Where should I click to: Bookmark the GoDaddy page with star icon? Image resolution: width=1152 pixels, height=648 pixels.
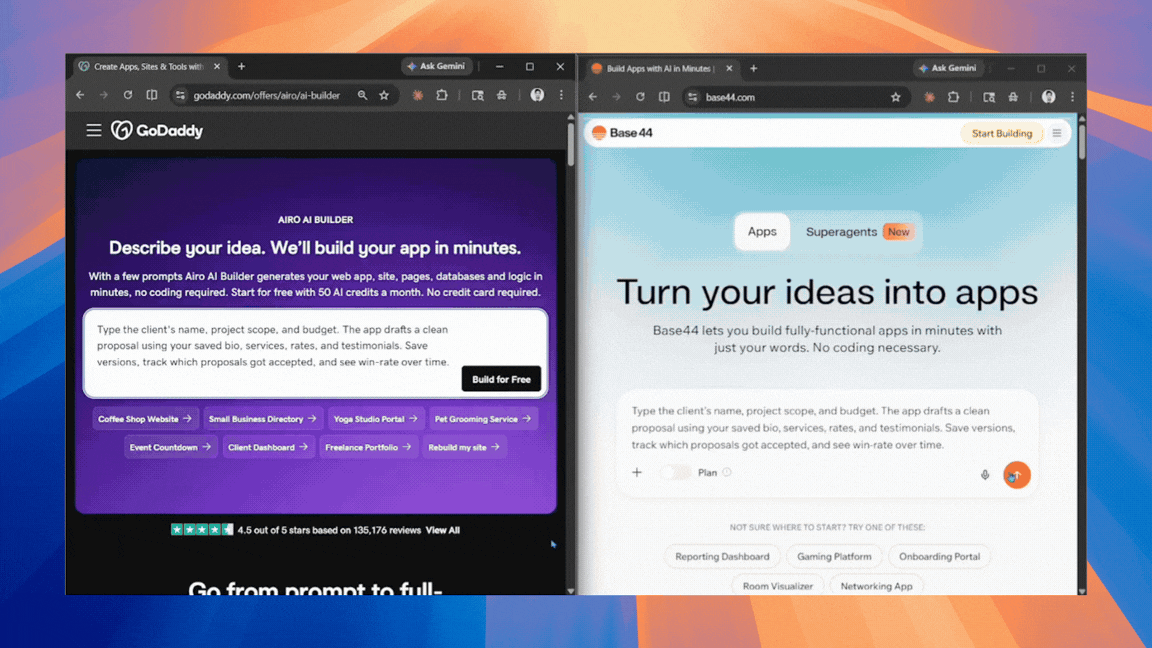(384, 96)
